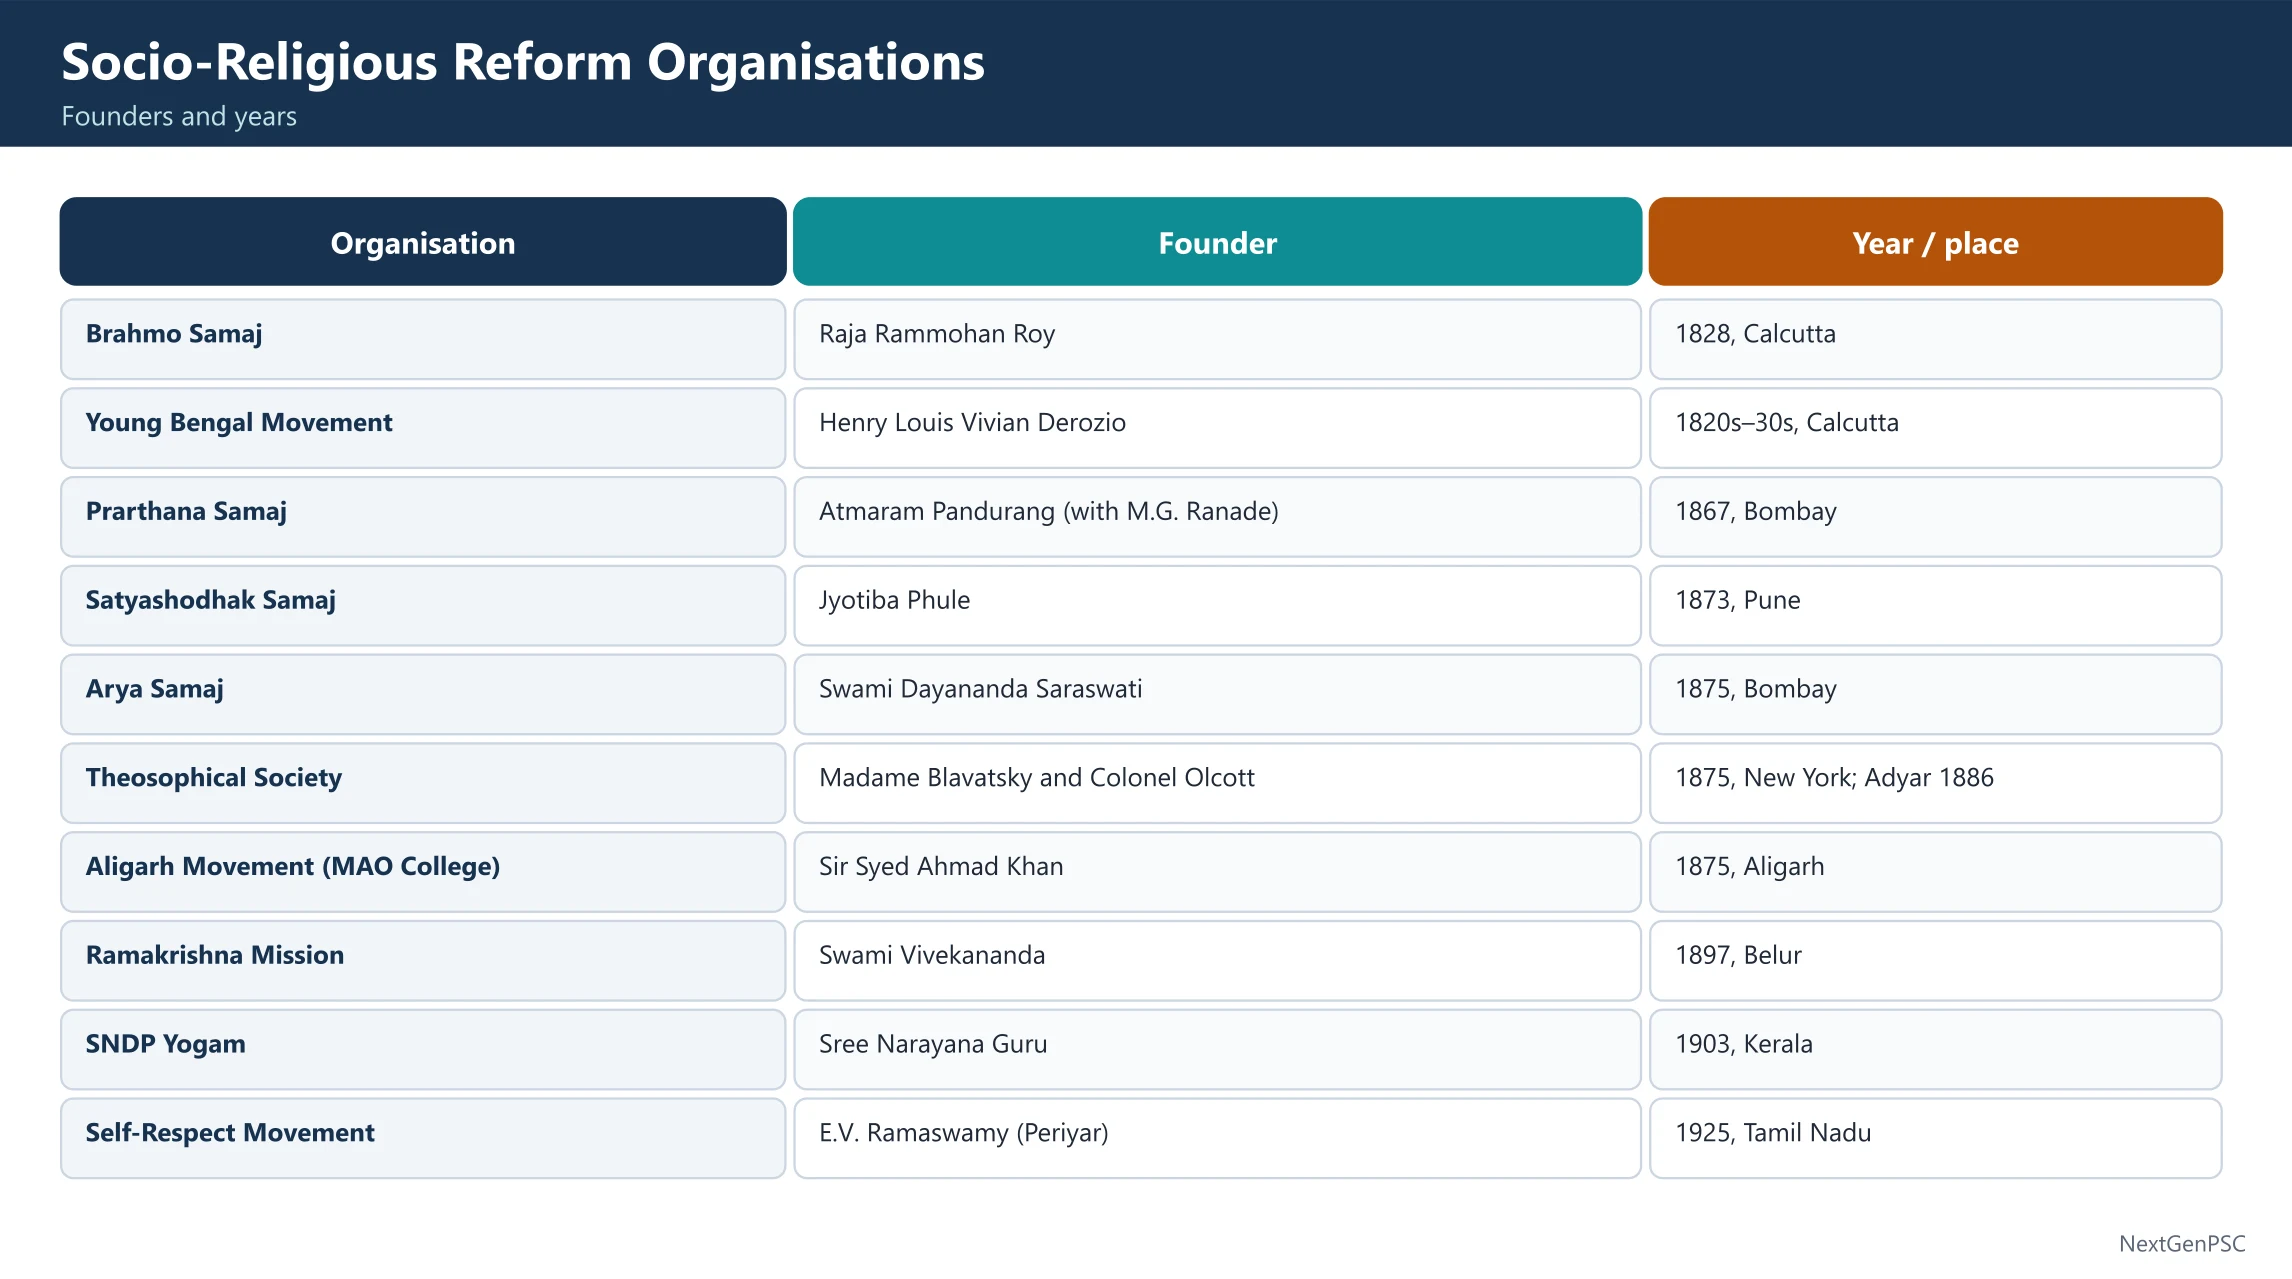Viewport: 2292px width, 1279px height.
Task: Select the SNDP Yogam cell
Action: [423, 1050]
